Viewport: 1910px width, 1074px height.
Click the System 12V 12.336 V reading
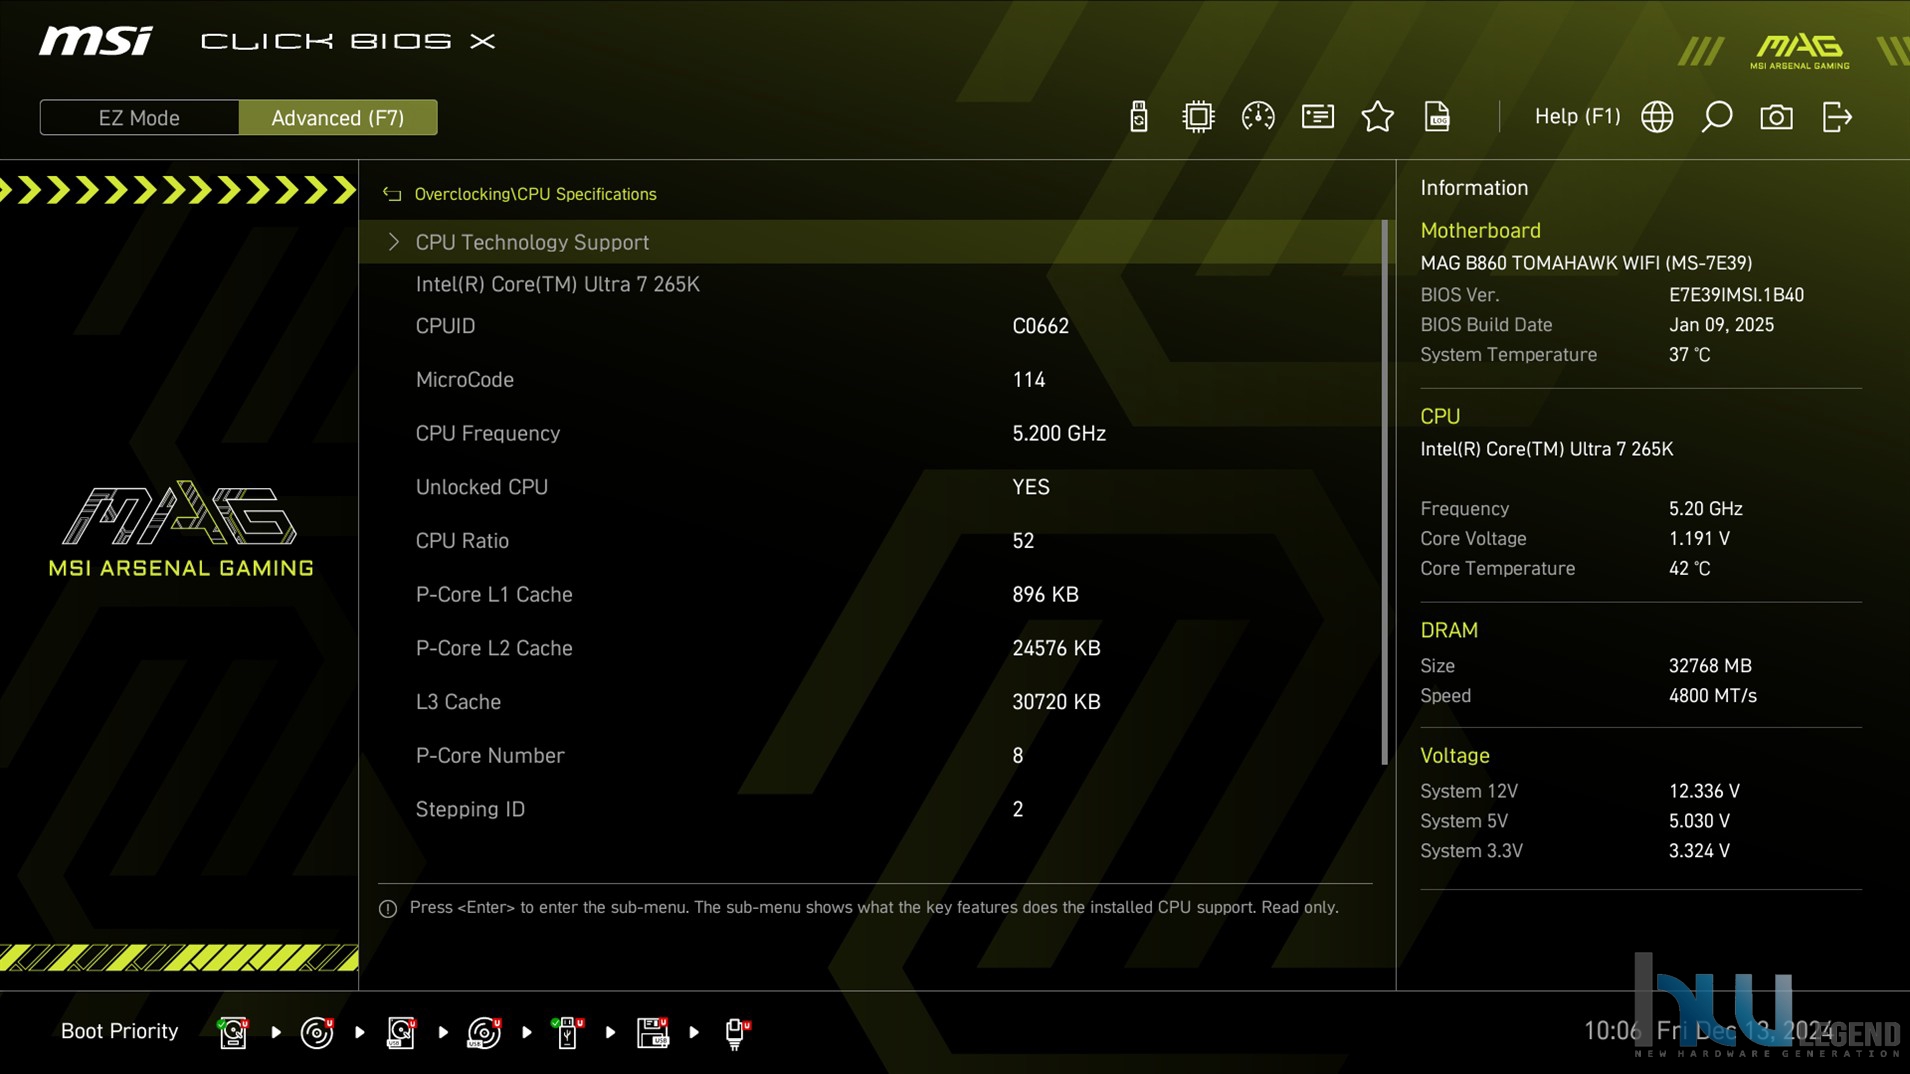click(1704, 791)
